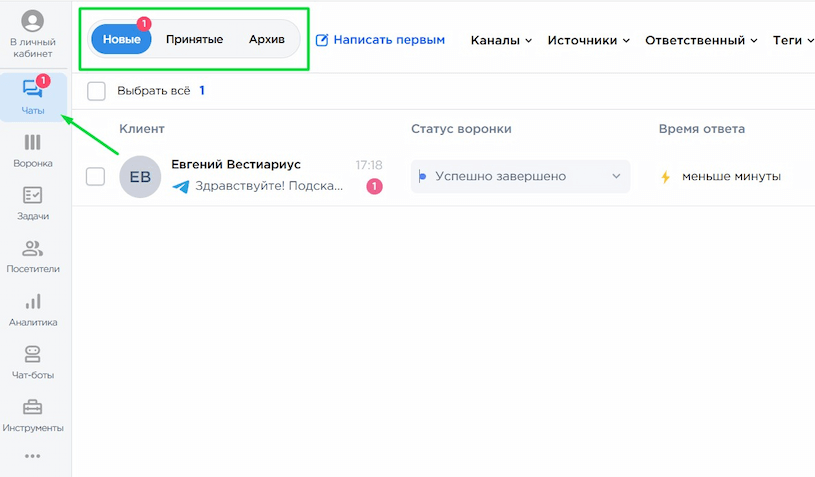The image size is (815, 477).
Task: Go to Задачи tasks section
Action: [x=33, y=203]
